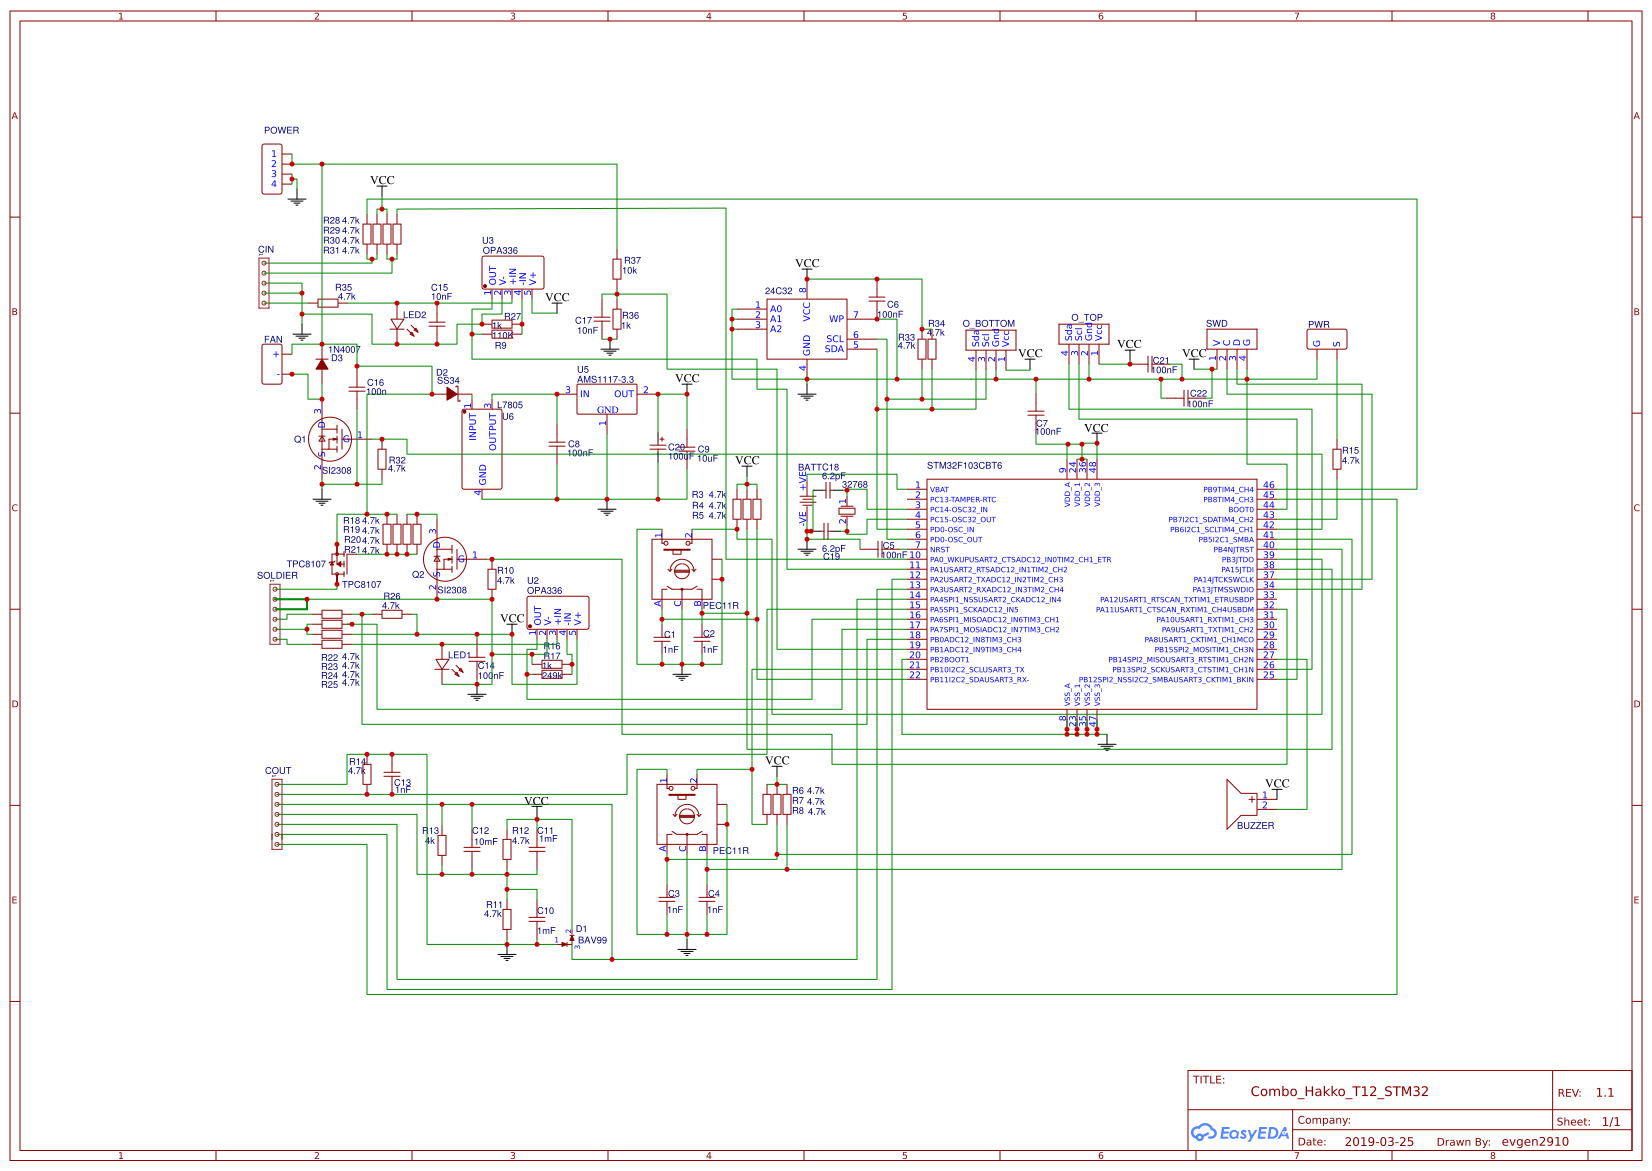Select MOSFET Q1 SI2308 symbol
Viewport: 1652px width, 1171px height.
coord(330,437)
